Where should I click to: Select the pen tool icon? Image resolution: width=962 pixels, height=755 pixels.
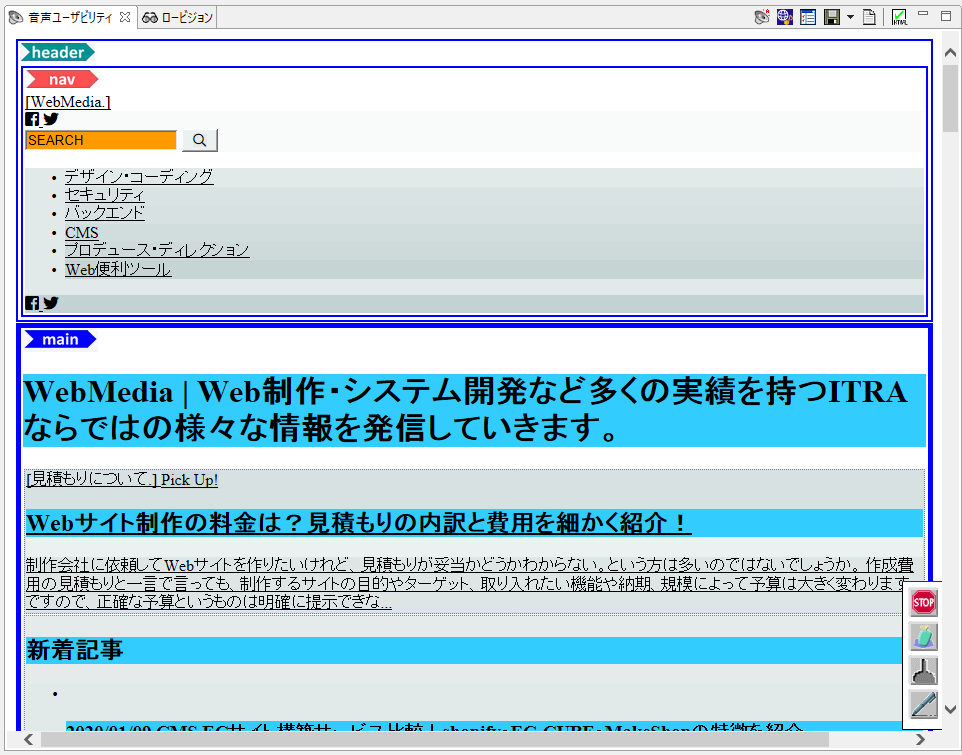[x=923, y=704]
